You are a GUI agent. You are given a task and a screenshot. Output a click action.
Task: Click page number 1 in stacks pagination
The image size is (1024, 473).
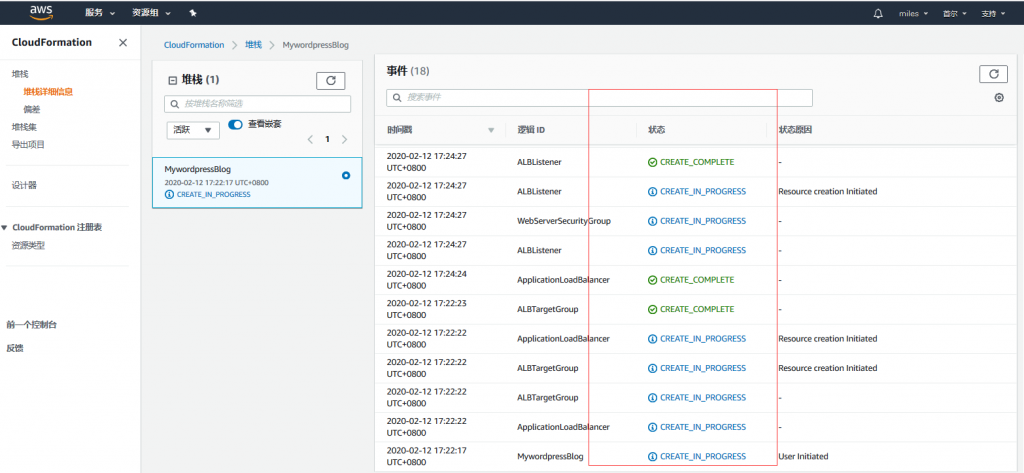pos(327,139)
